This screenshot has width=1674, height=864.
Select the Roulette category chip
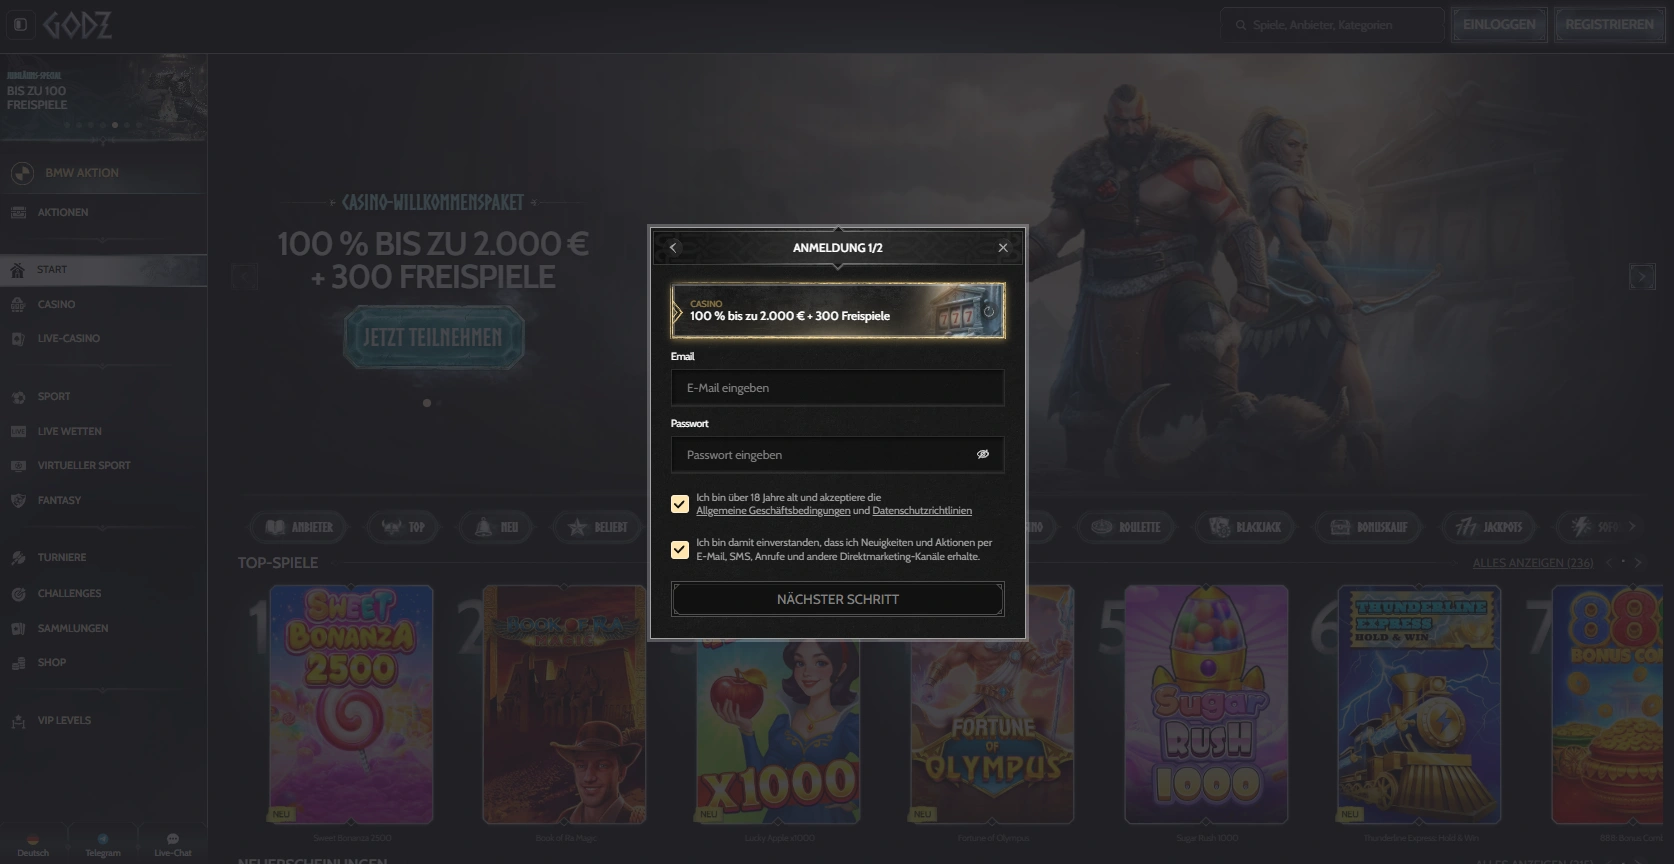[x=1126, y=527]
